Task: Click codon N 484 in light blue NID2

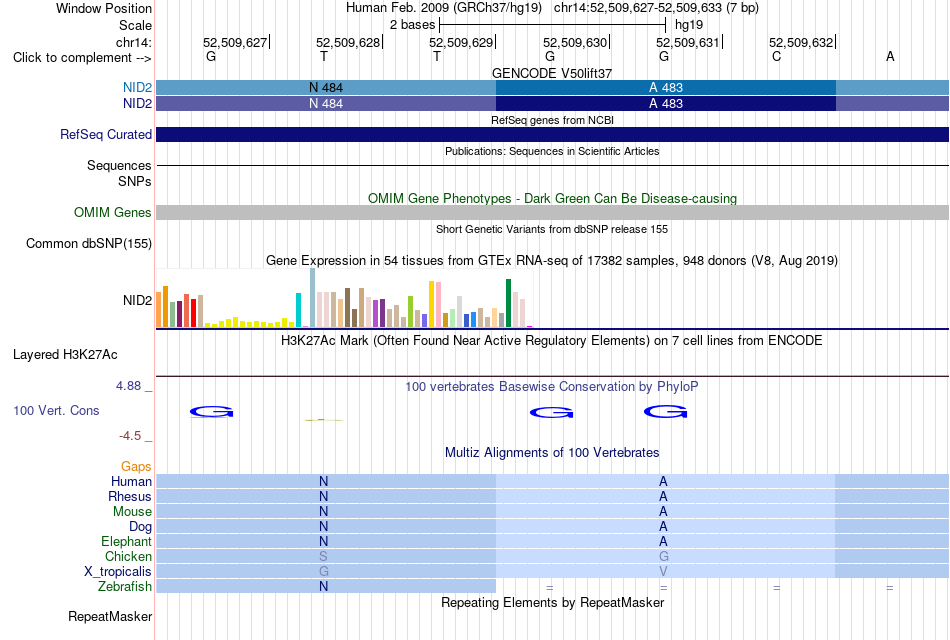Action: (326, 87)
